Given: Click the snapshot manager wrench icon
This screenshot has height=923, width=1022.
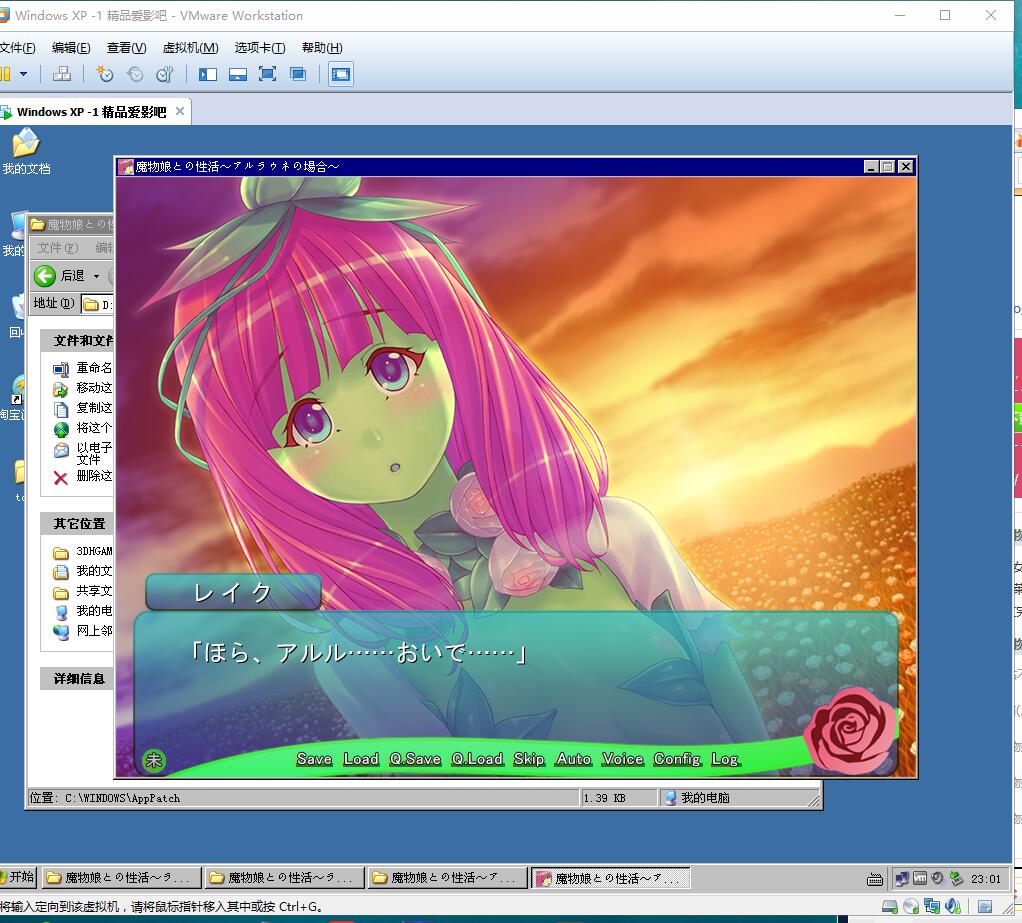Looking at the screenshot, I should coord(165,74).
